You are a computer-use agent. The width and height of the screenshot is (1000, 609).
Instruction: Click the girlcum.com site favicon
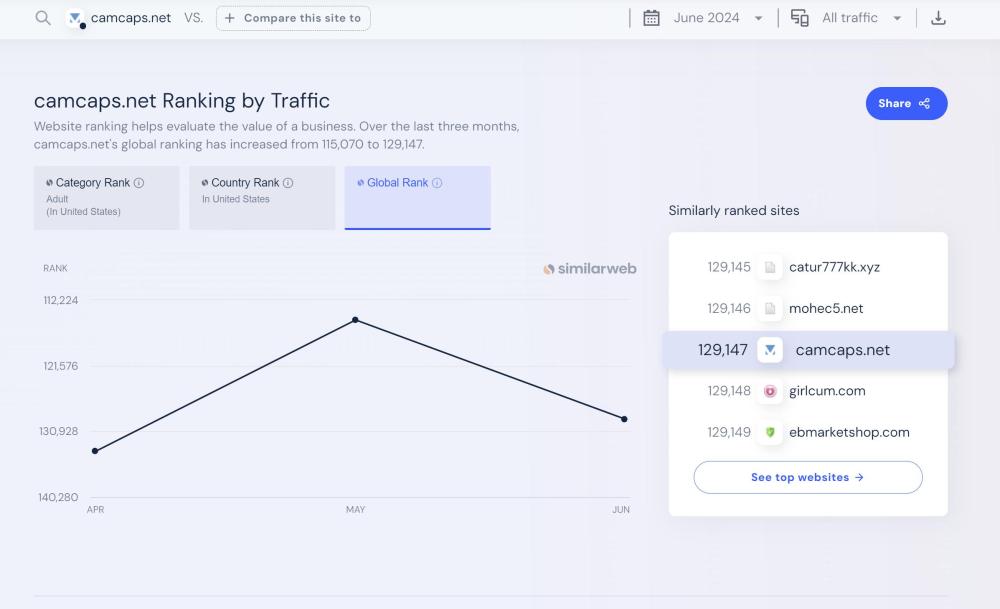[770, 391]
